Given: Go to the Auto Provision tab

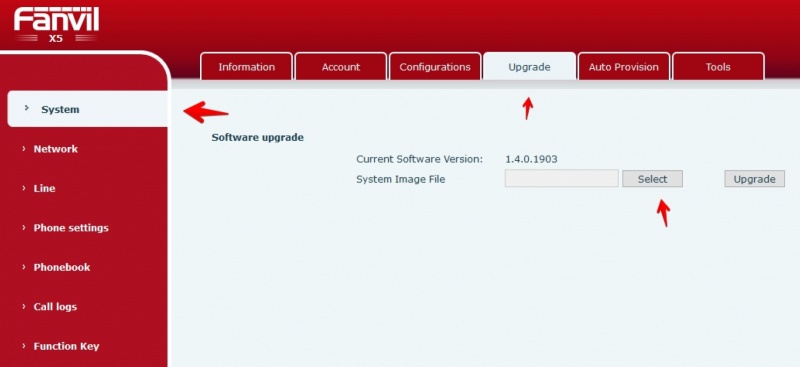Looking at the screenshot, I should point(623,67).
